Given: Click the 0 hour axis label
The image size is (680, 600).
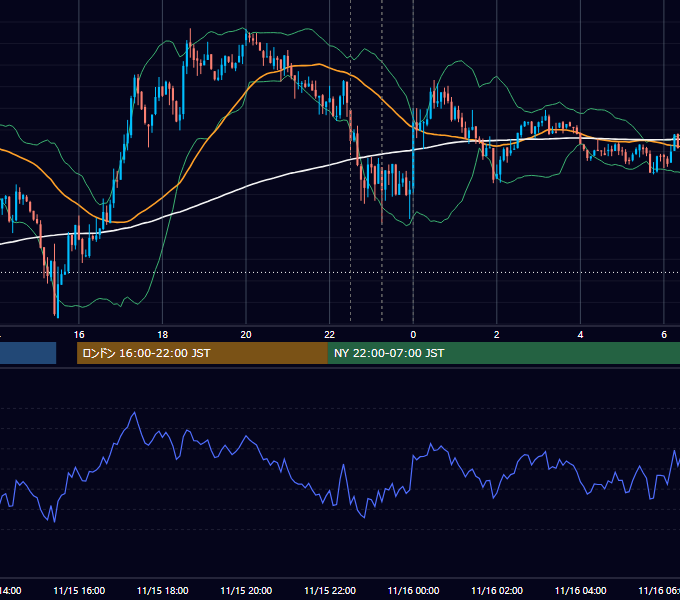Looking at the screenshot, I should 413,335.
